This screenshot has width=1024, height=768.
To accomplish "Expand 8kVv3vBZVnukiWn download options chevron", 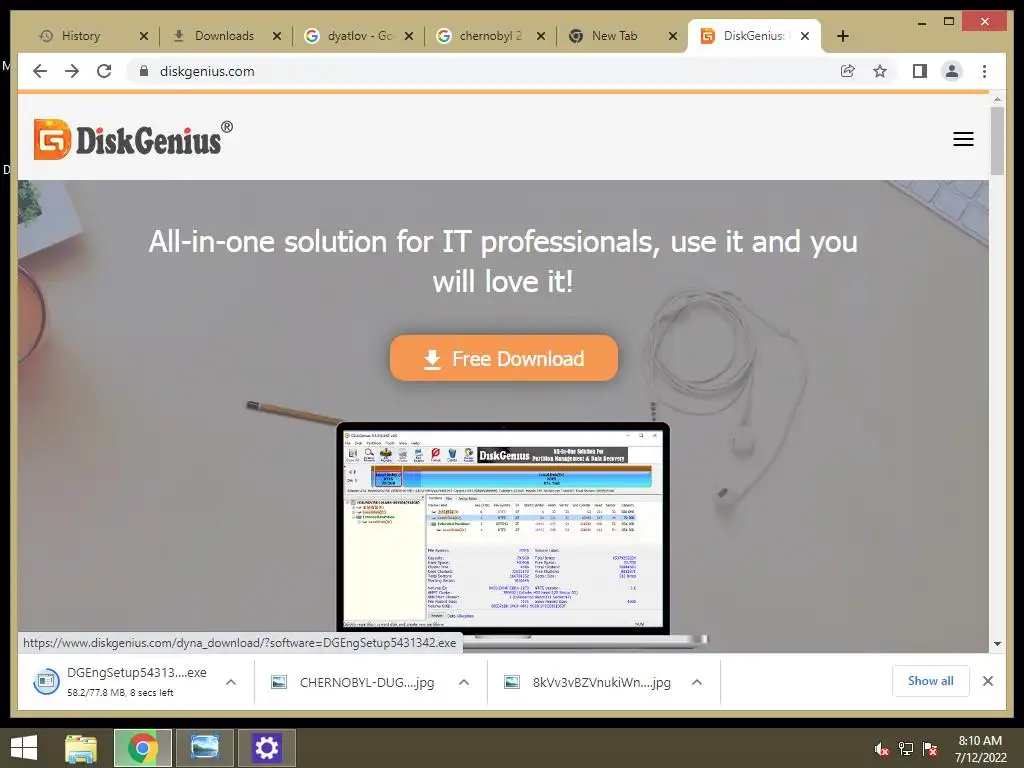I will (697, 682).
